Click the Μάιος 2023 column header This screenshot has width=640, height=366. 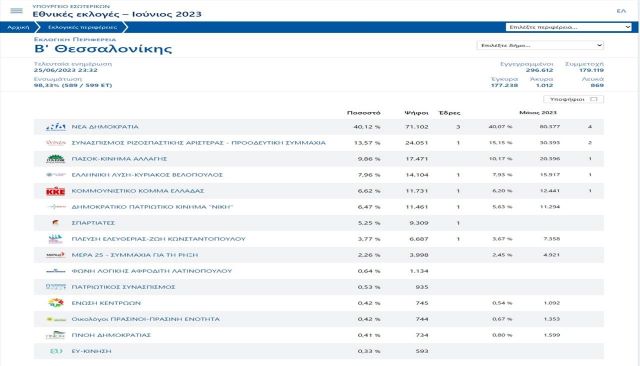coord(538,112)
